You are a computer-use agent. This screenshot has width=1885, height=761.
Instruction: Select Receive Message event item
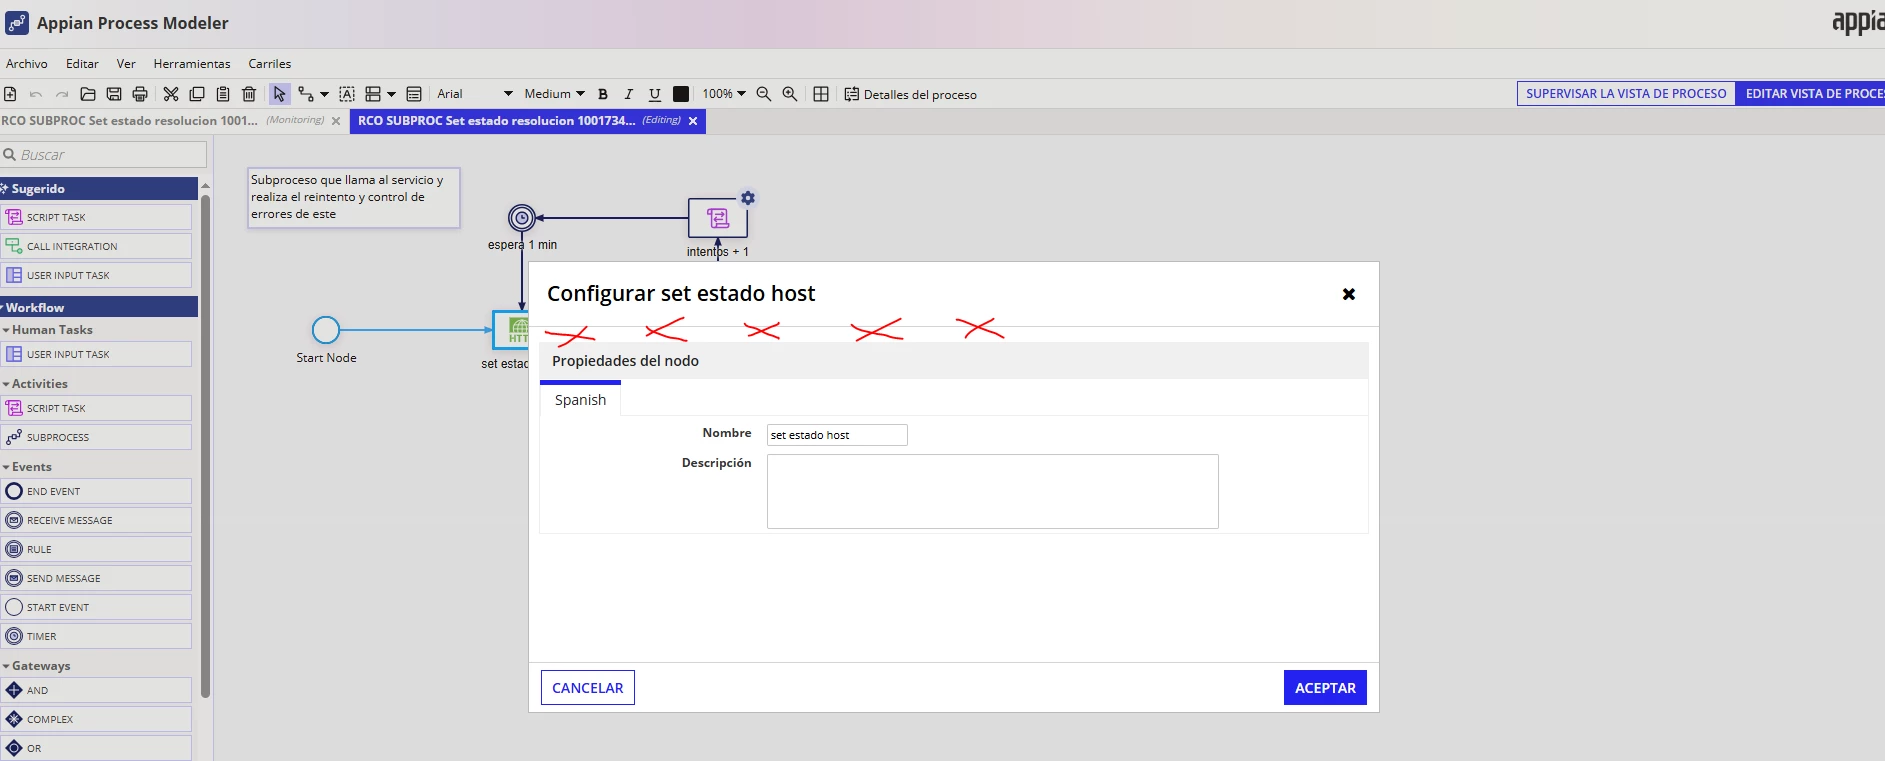tap(96, 520)
